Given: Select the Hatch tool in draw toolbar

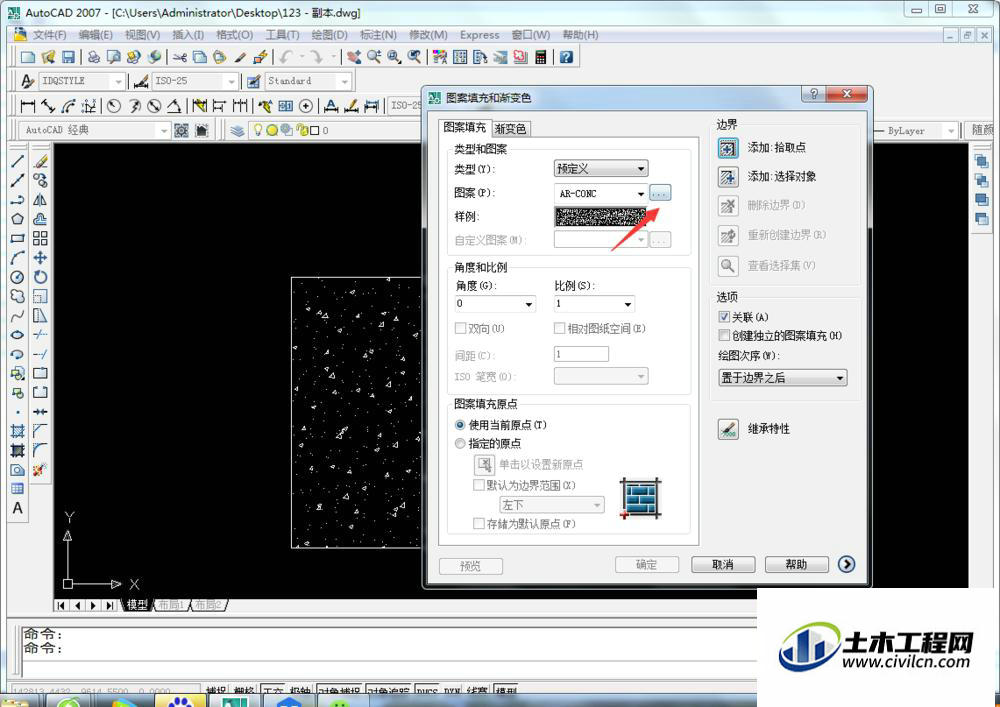Looking at the screenshot, I should coord(17,431).
